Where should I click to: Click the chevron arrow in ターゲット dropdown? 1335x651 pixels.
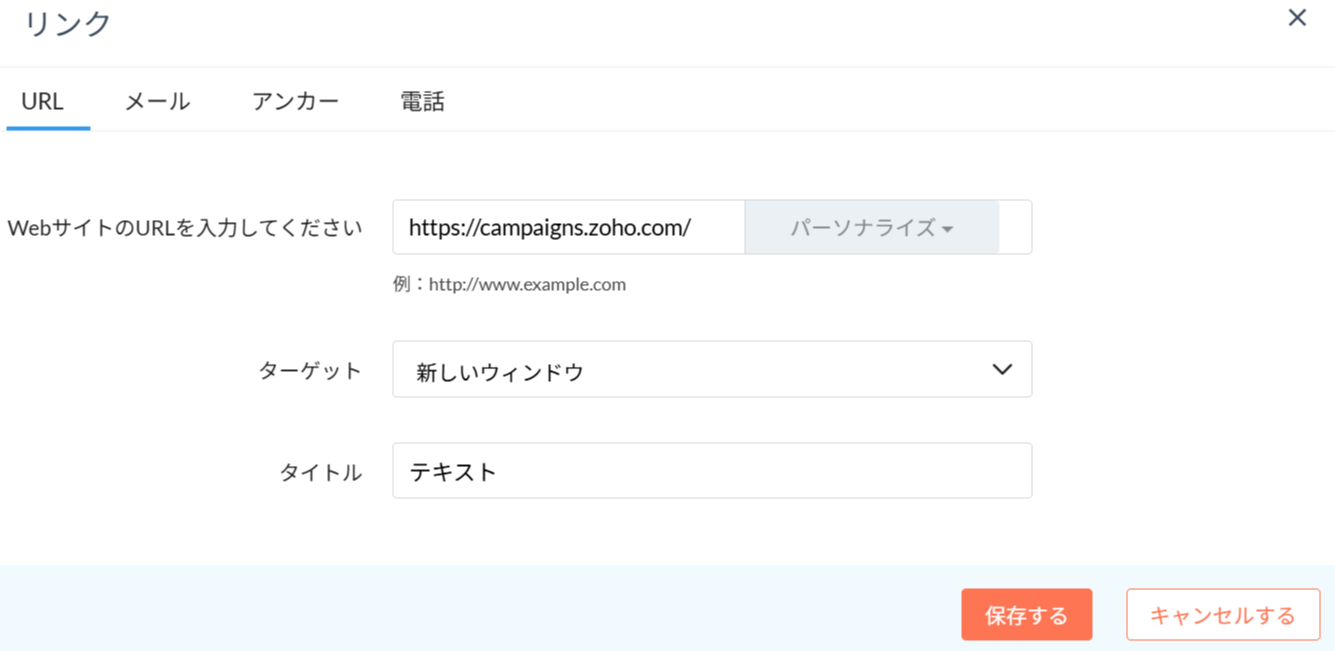(1002, 370)
